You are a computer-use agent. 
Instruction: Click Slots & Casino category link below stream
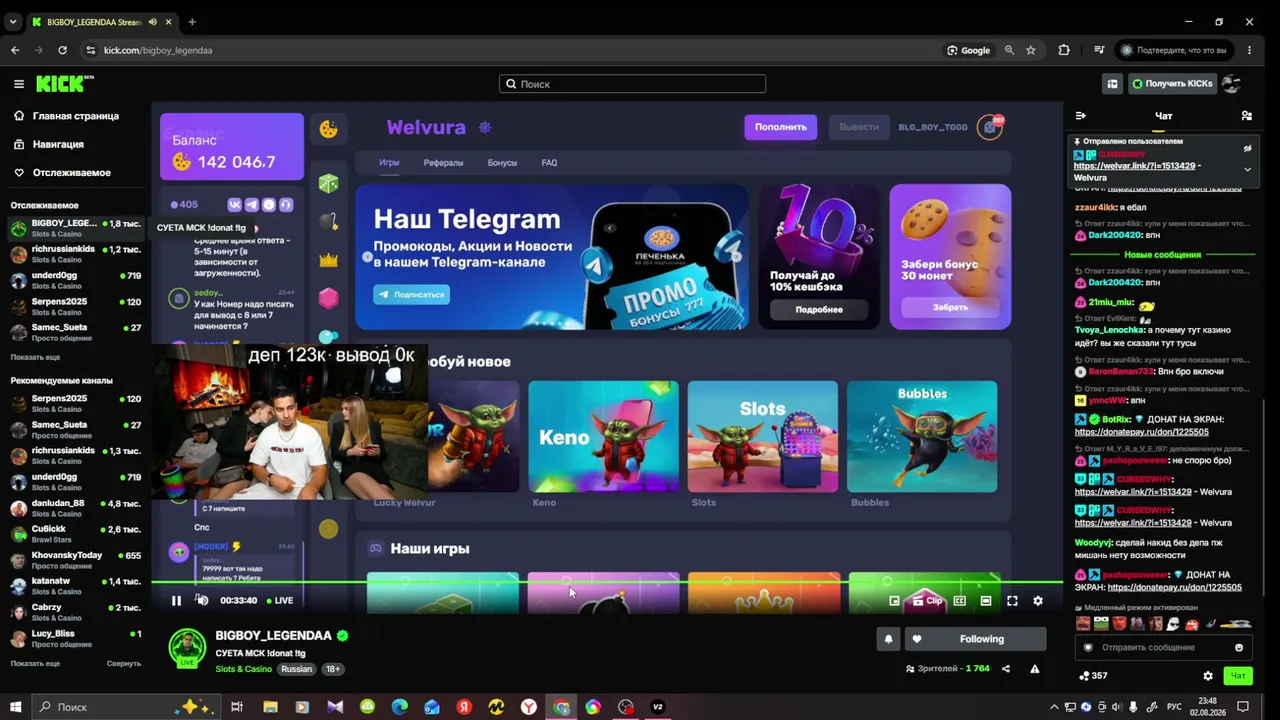click(x=244, y=669)
